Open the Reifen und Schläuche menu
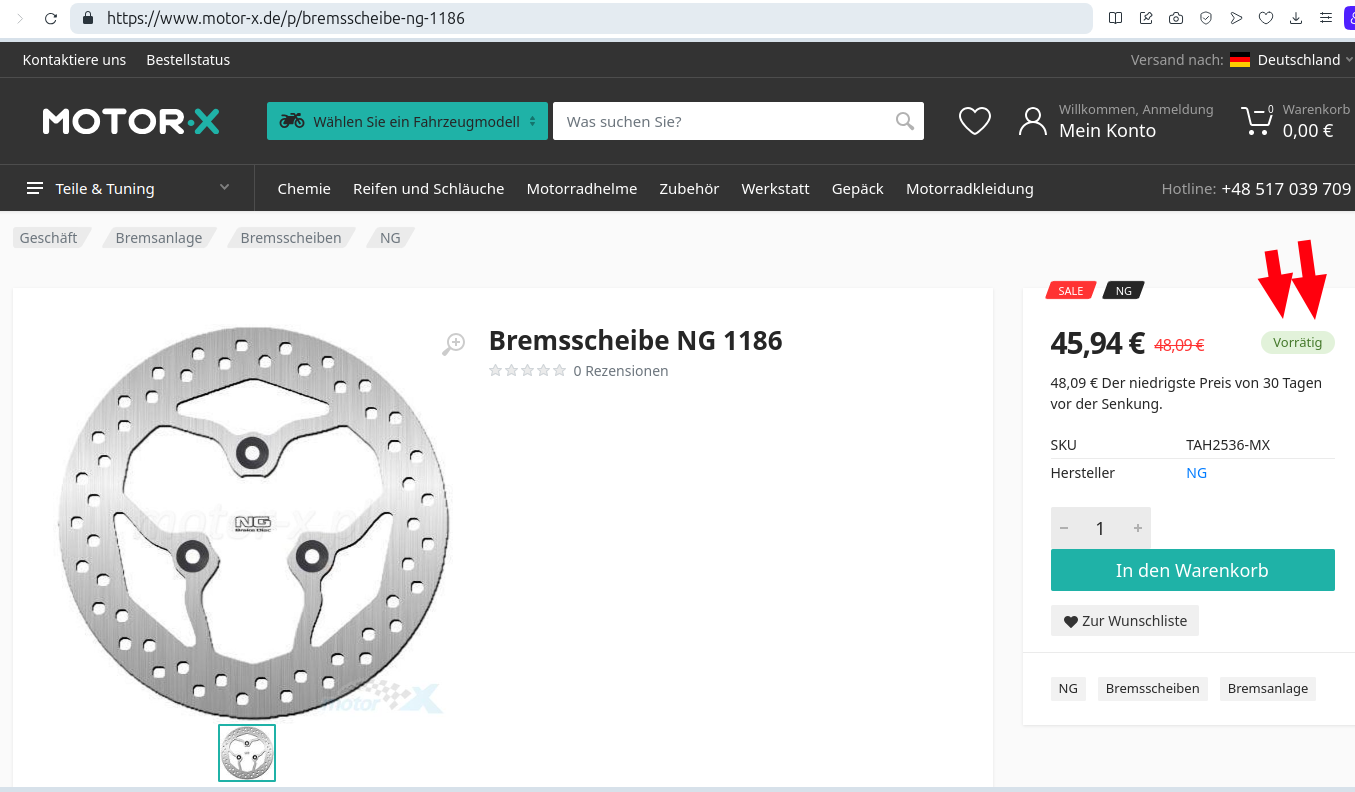 point(428,188)
